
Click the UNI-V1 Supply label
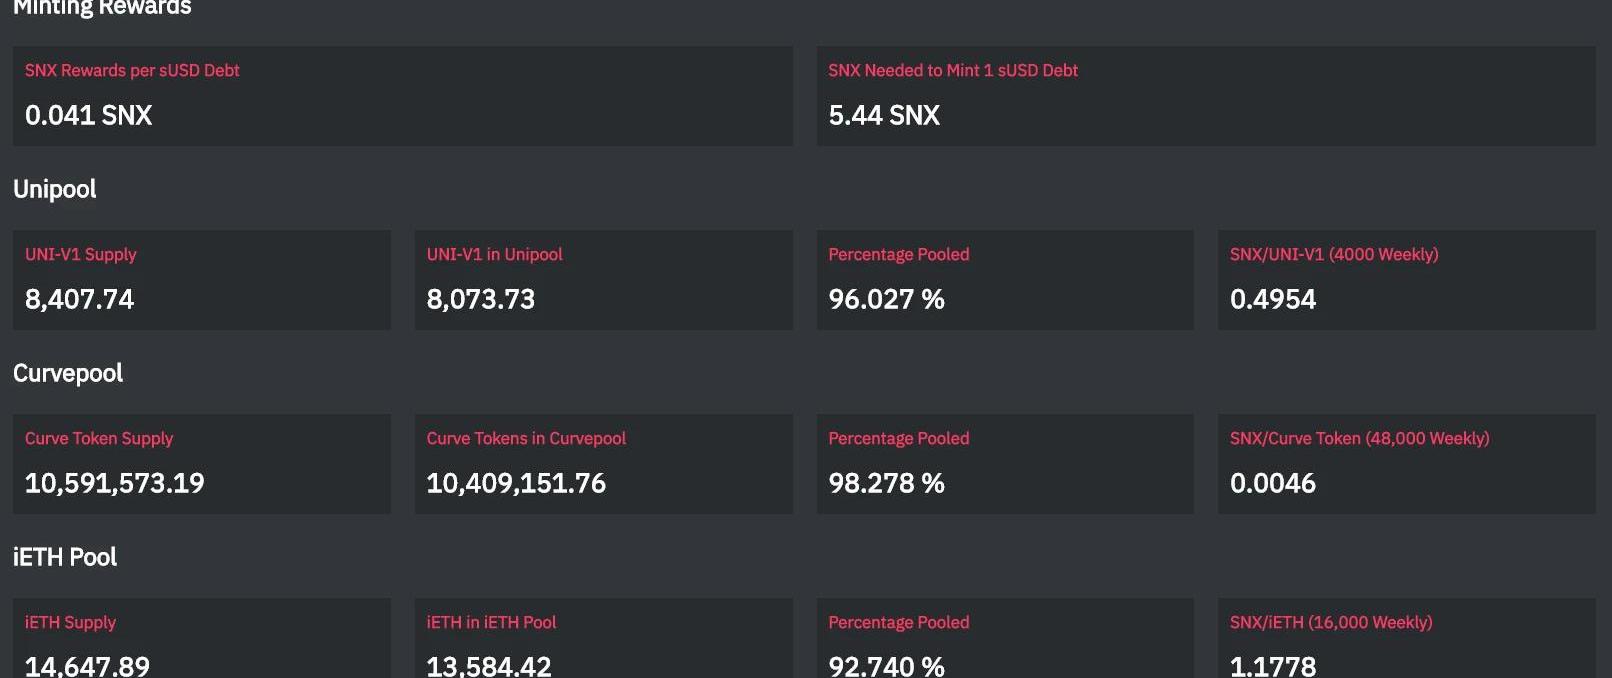click(80, 254)
